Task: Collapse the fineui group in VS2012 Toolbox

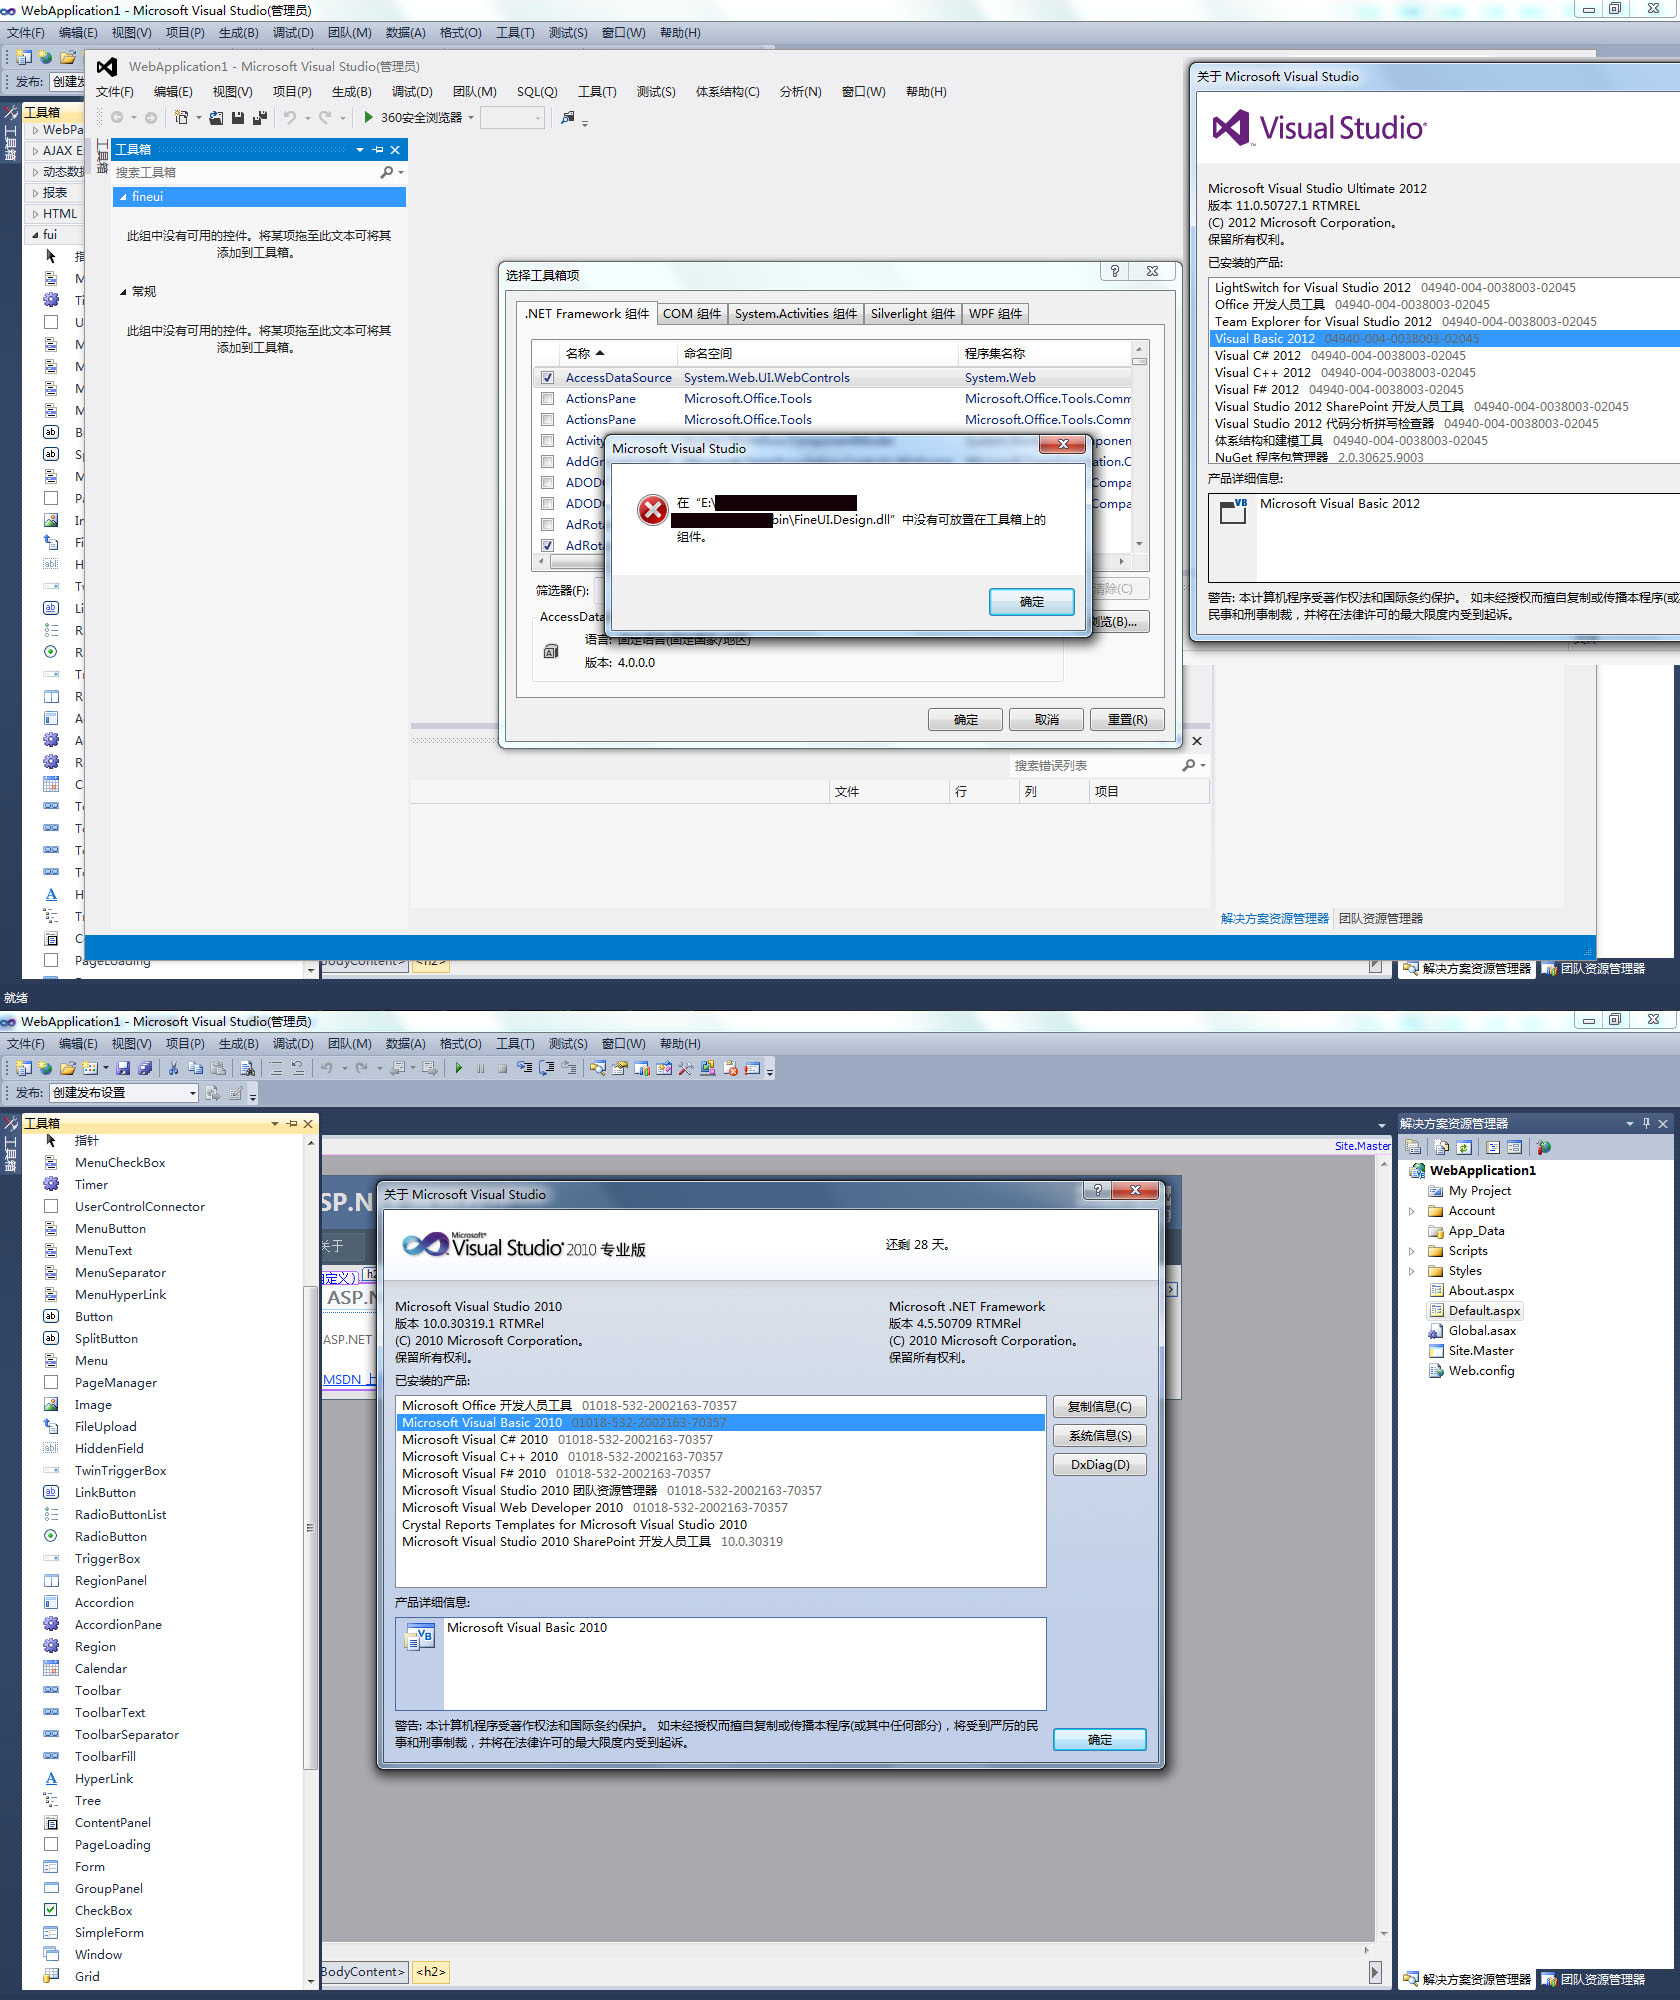Action: coord(123,197)
